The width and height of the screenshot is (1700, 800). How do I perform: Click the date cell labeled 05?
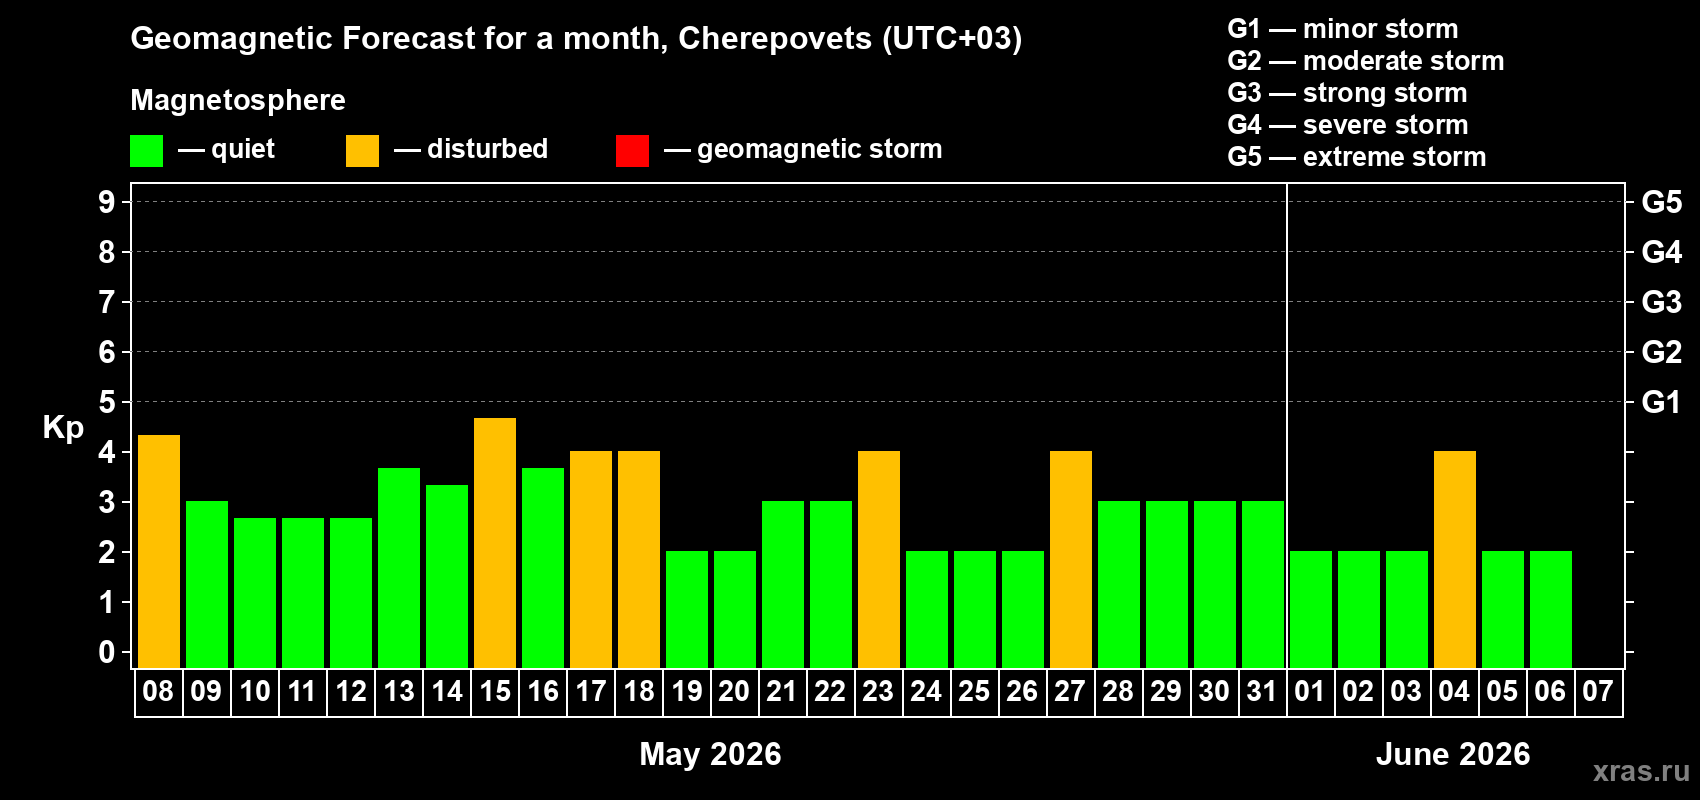[1503, 692]
